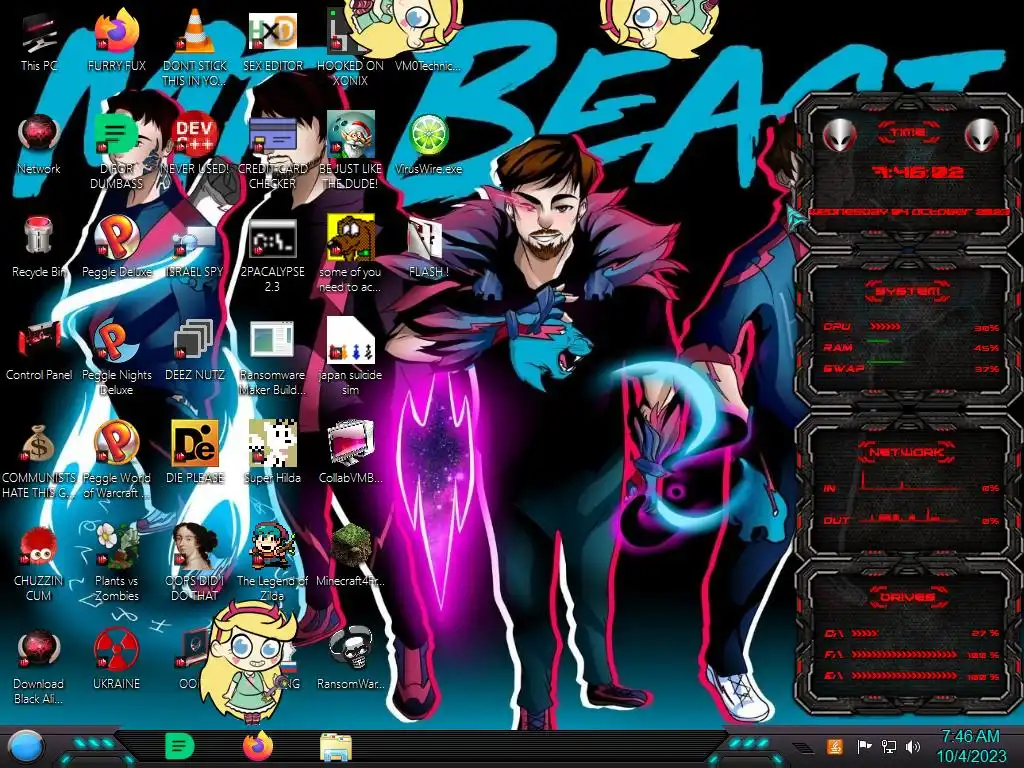Viewport: 1024px width, 768px height.
Task: Launch Plants vs Zombies
Action: pyautogui.click(x=116, y=545)
